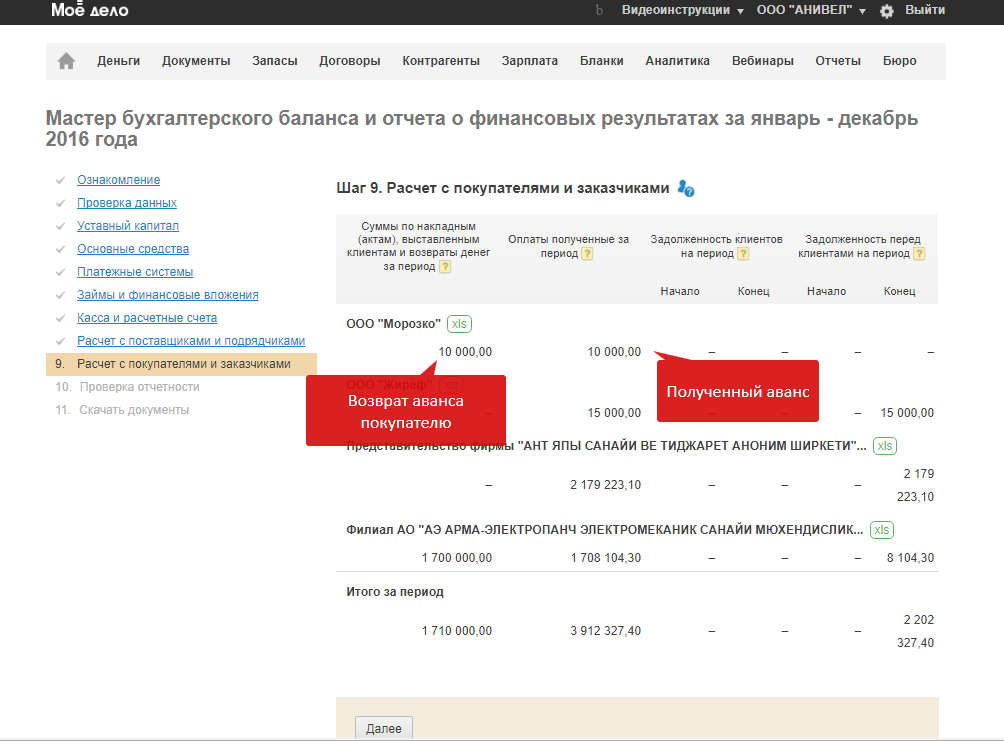Open the Аналитика menu
Screen dimensions: 1004x741
[x=677, y=61]
